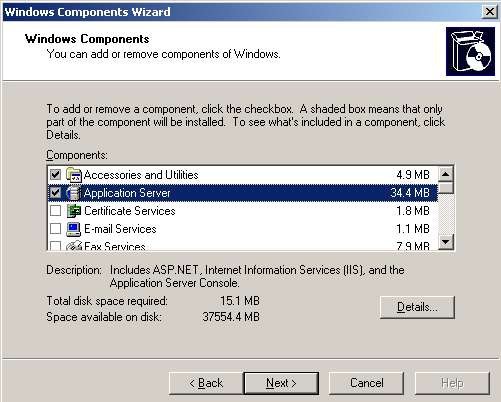The height and width of the screenshot is (402, 501).
Task: Click the 37554.4 MB space available value
Action: [x=231, y=317]
